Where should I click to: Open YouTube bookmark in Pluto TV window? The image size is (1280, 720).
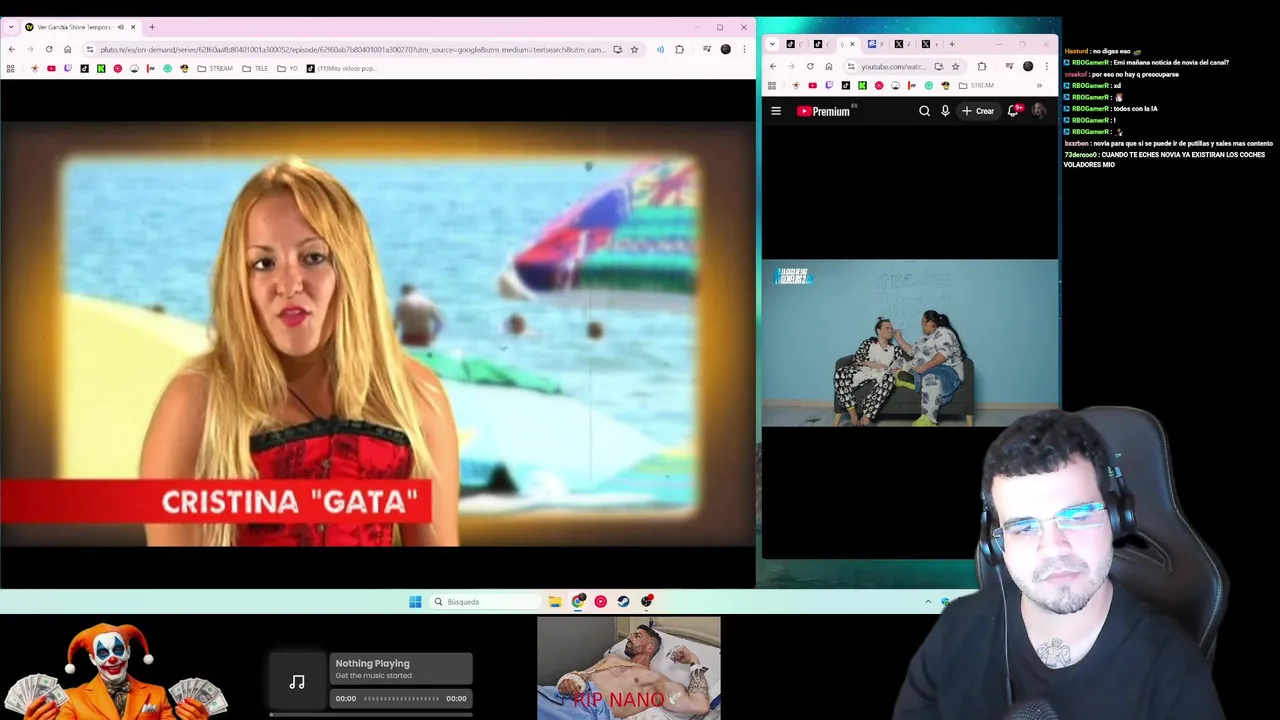point(51,68)
